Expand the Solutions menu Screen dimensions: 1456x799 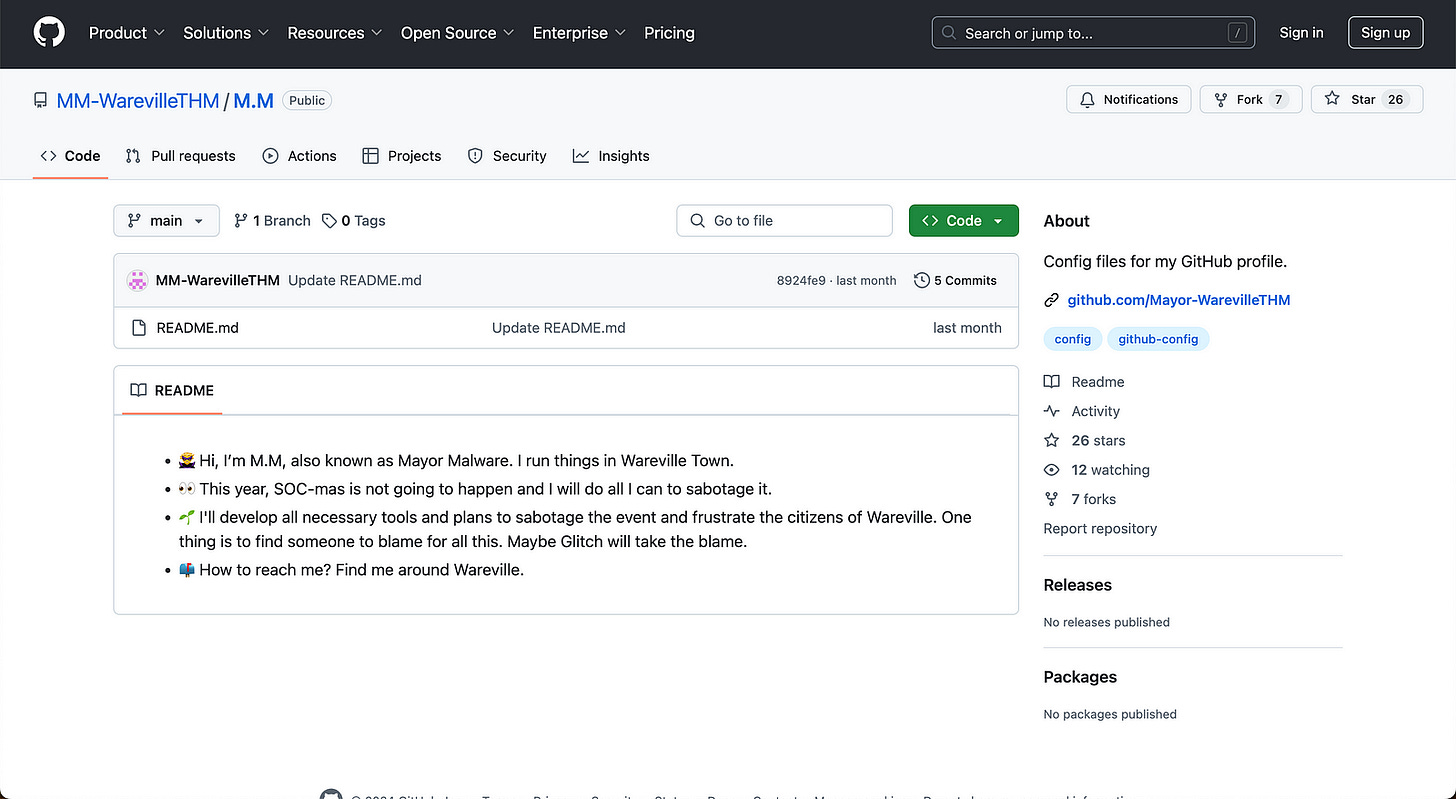coord(226,33)
